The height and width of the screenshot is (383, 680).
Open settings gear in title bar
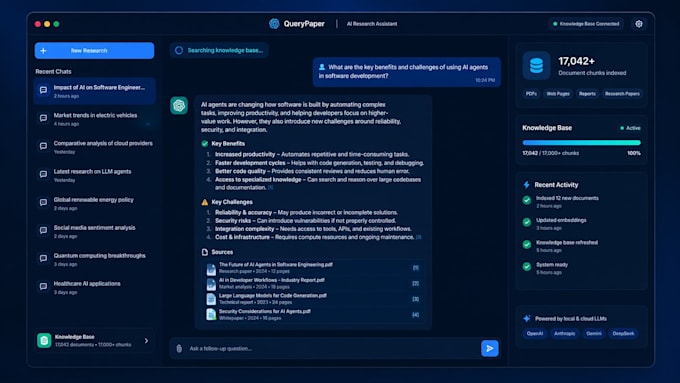click(639, 24)
